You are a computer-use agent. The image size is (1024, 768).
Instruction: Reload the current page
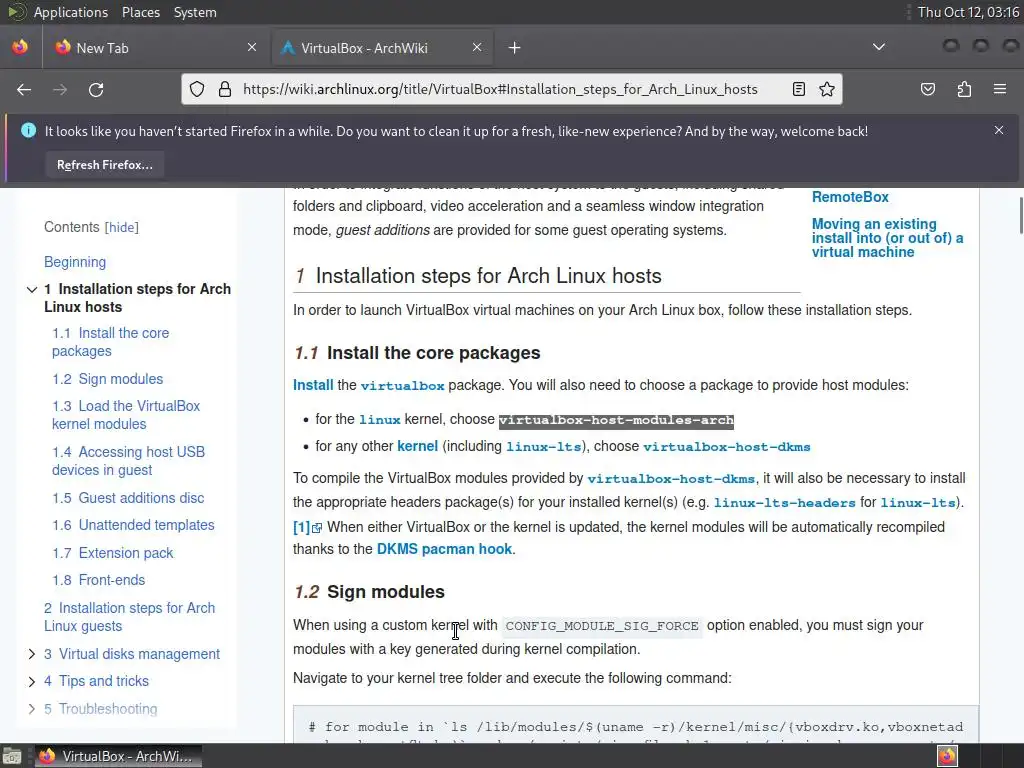coord(96,89)
